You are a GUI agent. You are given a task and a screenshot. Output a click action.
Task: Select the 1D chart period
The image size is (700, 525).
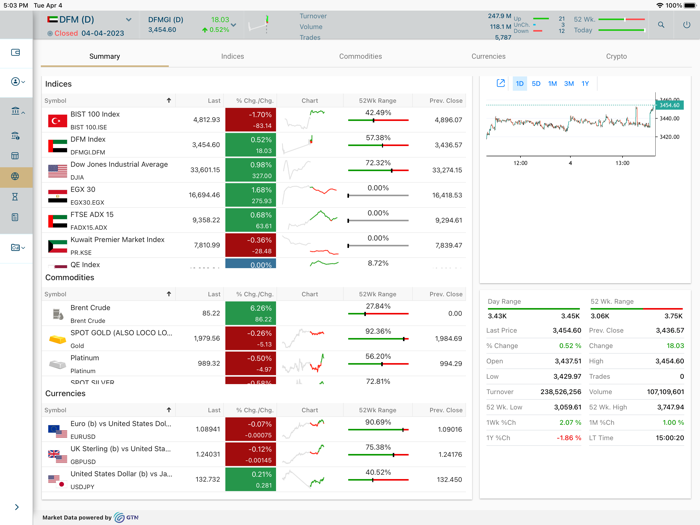[x=520, y=83]
